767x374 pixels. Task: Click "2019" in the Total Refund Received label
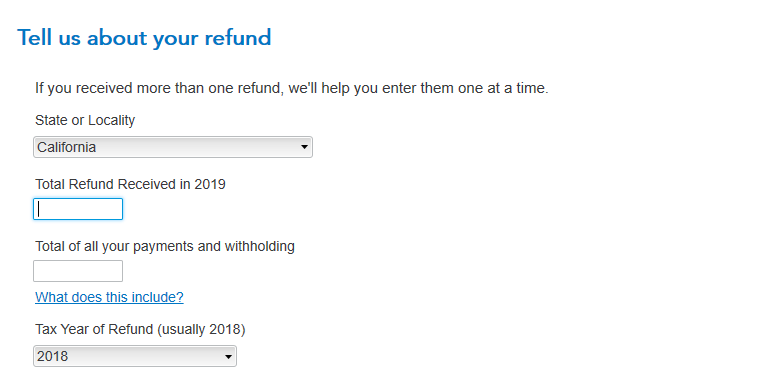(x=210, y=184)
